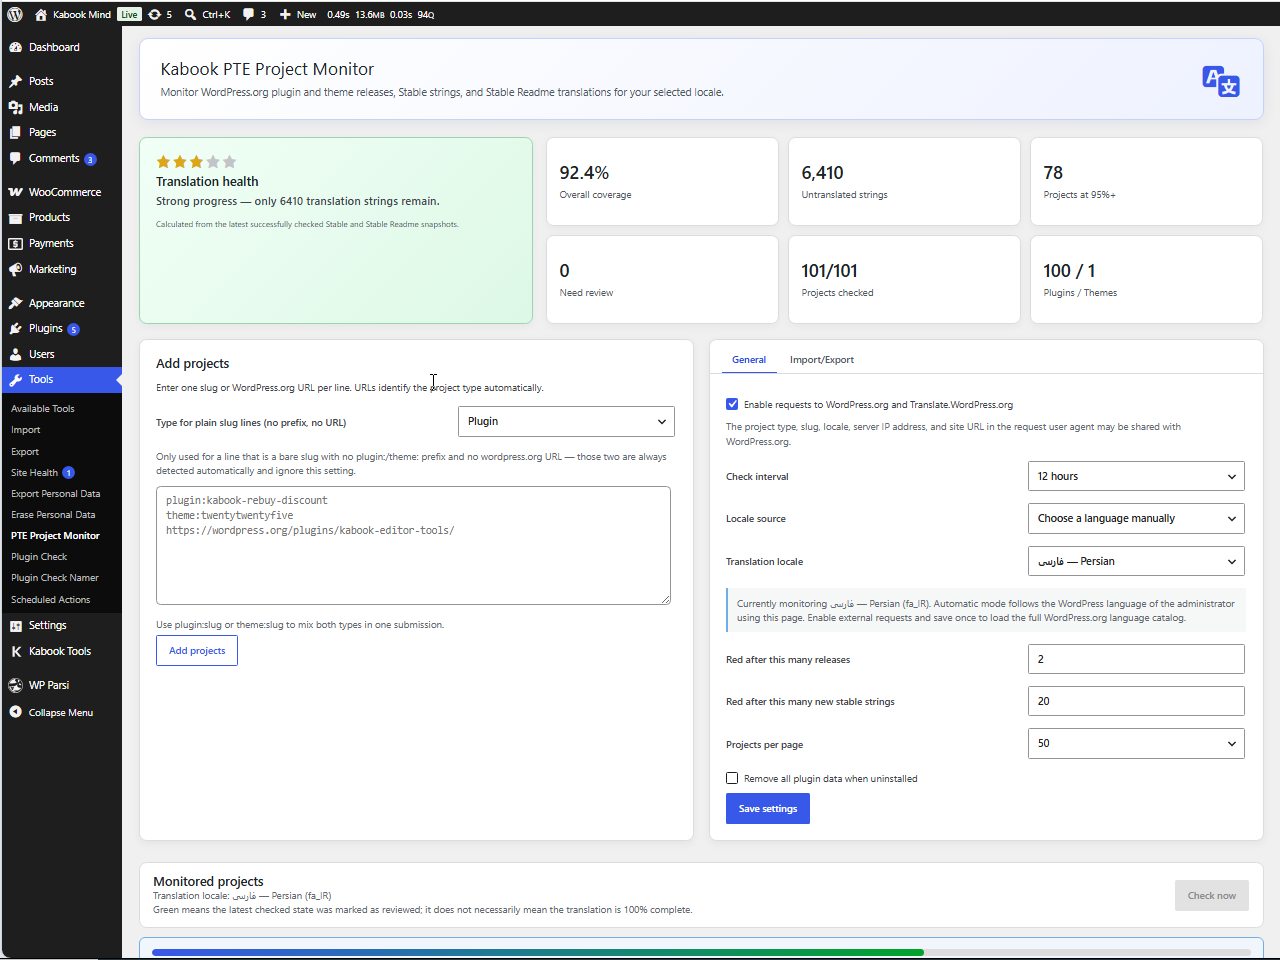Click the 100 / 1 Plugins / Themes card
This screenshot has height=960, width=1280.
1146,279
